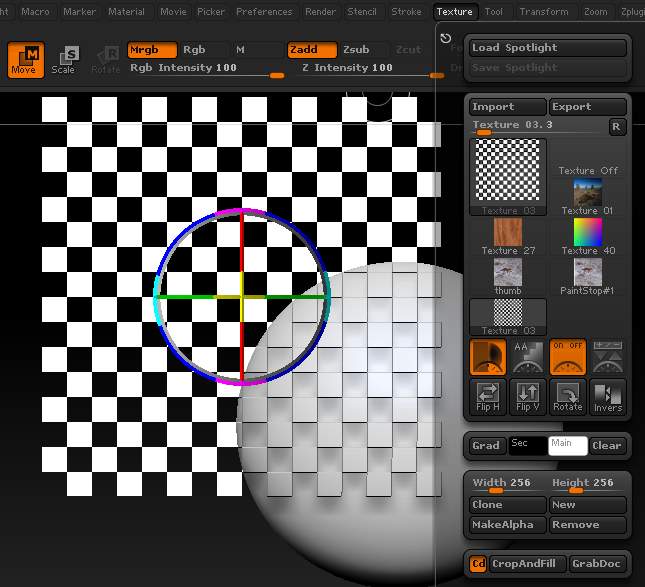645x587 pixels.
Task: Click the add/remove Spotlight icon
Action: pyautogui.click(x=608, y=357)
